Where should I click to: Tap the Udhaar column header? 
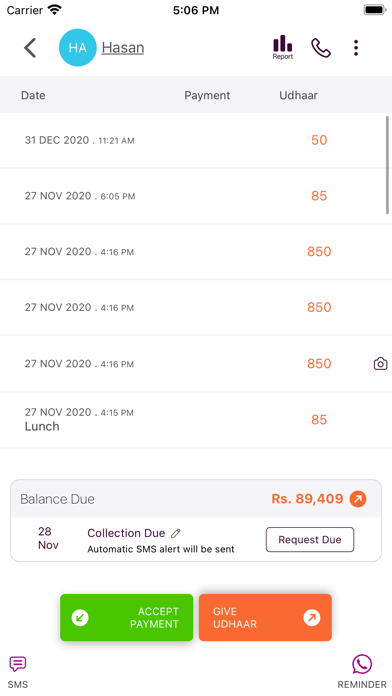click(298, 95)
